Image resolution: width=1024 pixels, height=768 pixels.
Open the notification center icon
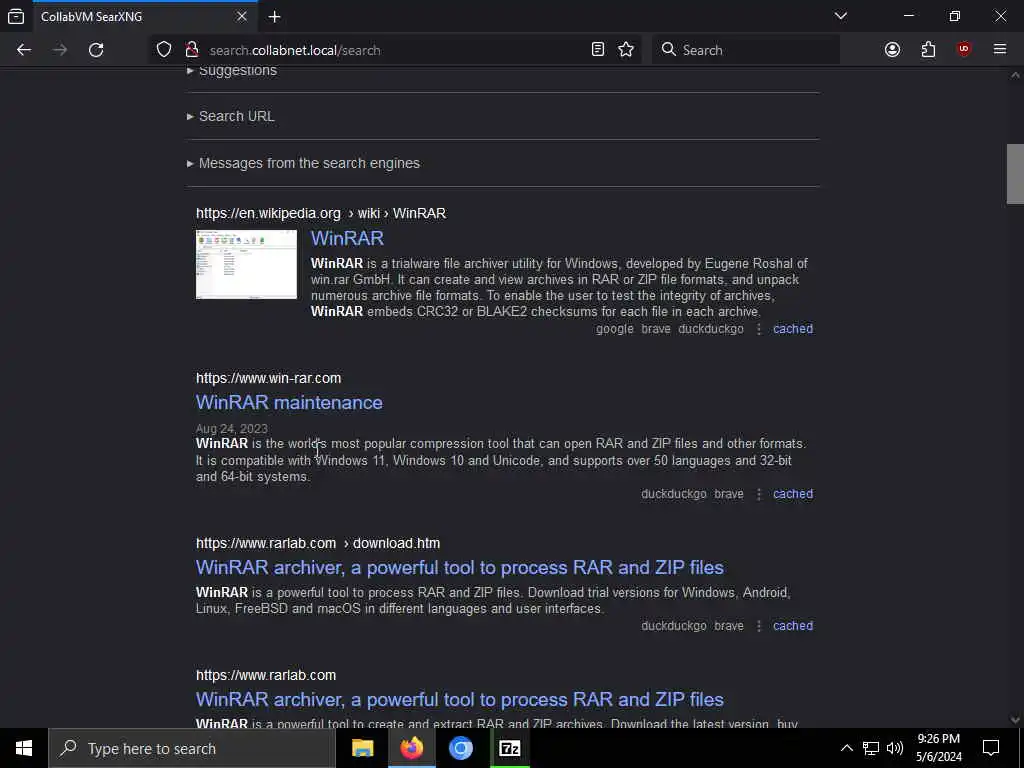(x=991, y=748)
